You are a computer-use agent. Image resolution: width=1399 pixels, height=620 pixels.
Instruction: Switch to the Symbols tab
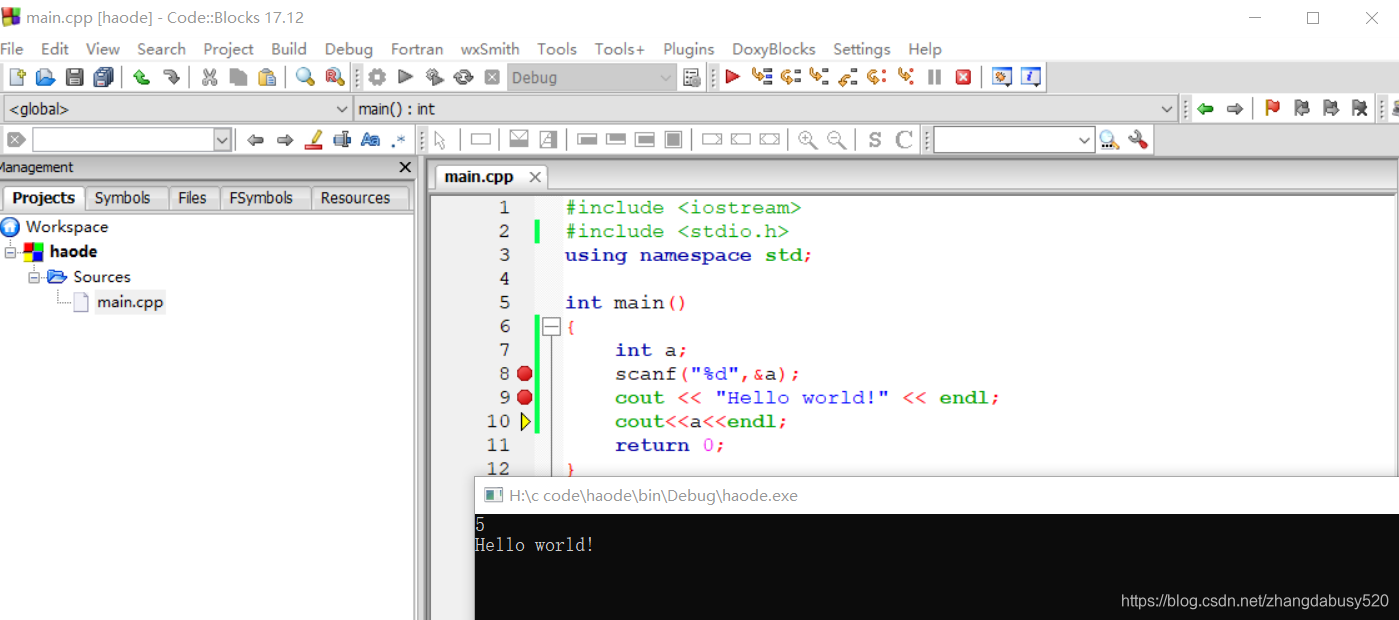(123, 198)
